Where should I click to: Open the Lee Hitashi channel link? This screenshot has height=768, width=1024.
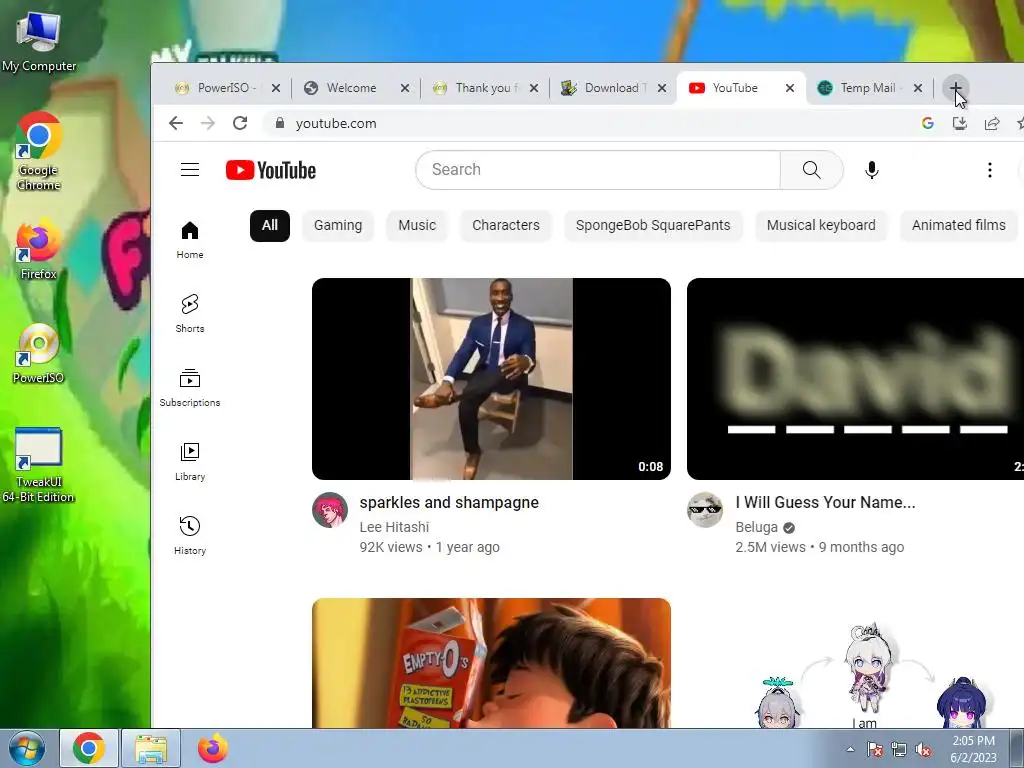tap(394, 527)
